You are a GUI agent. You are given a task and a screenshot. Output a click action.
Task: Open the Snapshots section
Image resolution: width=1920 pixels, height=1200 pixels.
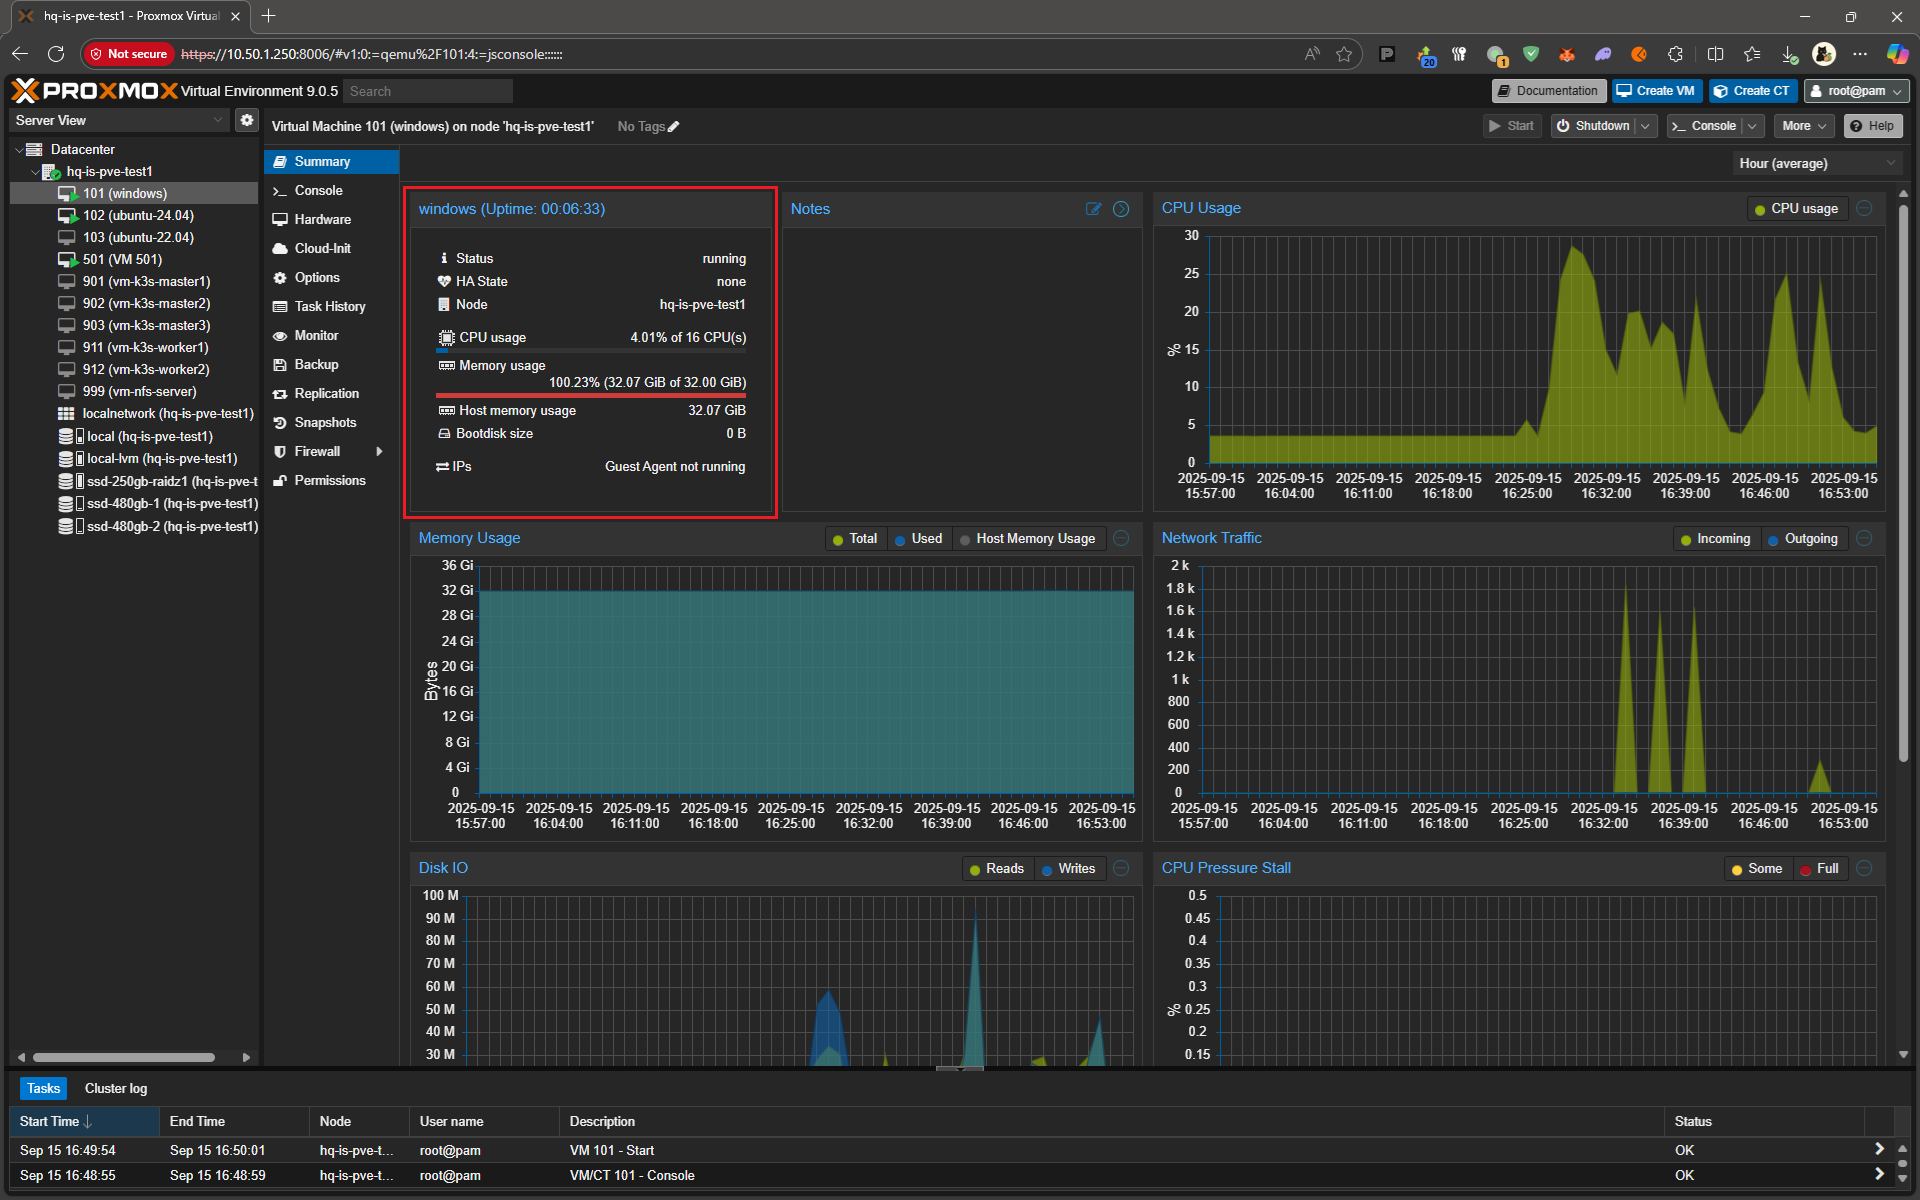[332, 423]
